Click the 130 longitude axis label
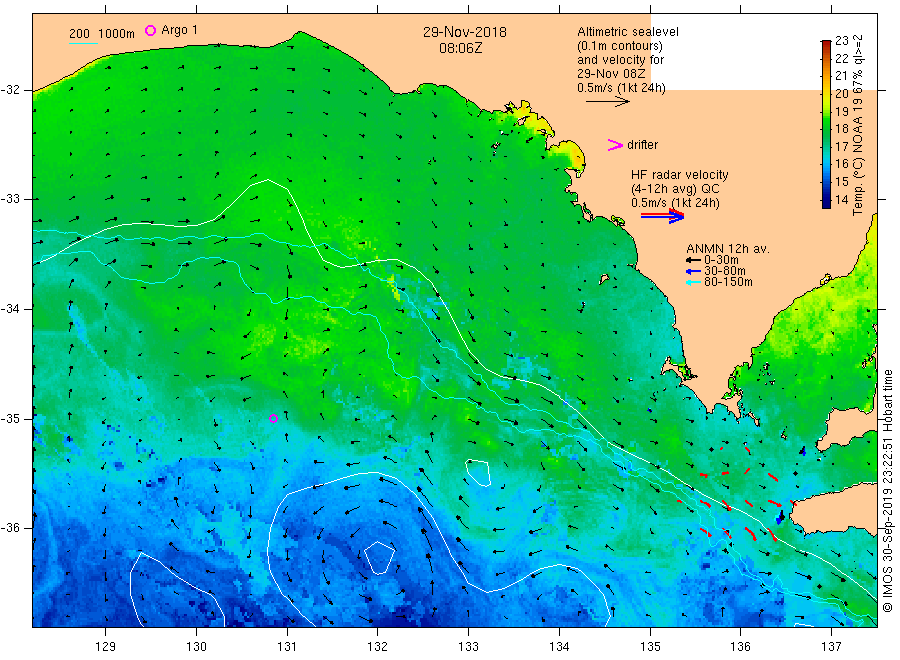 click(196, 647)
